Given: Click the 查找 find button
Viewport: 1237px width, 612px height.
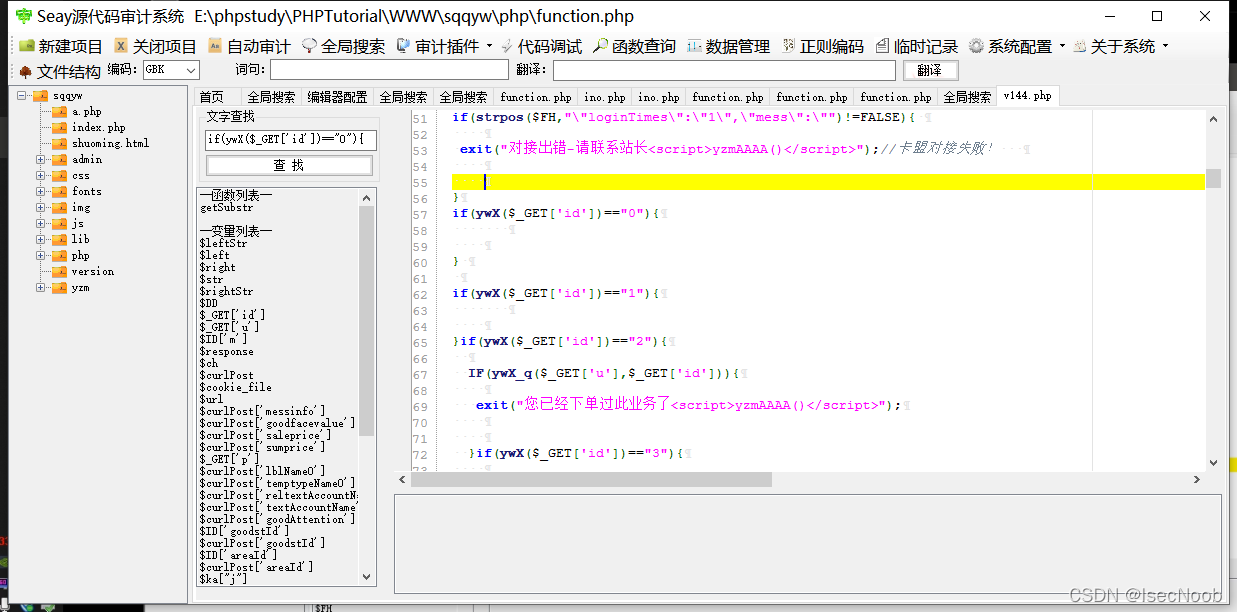Looking at the screenshot, I should click(x=289, y=165).
